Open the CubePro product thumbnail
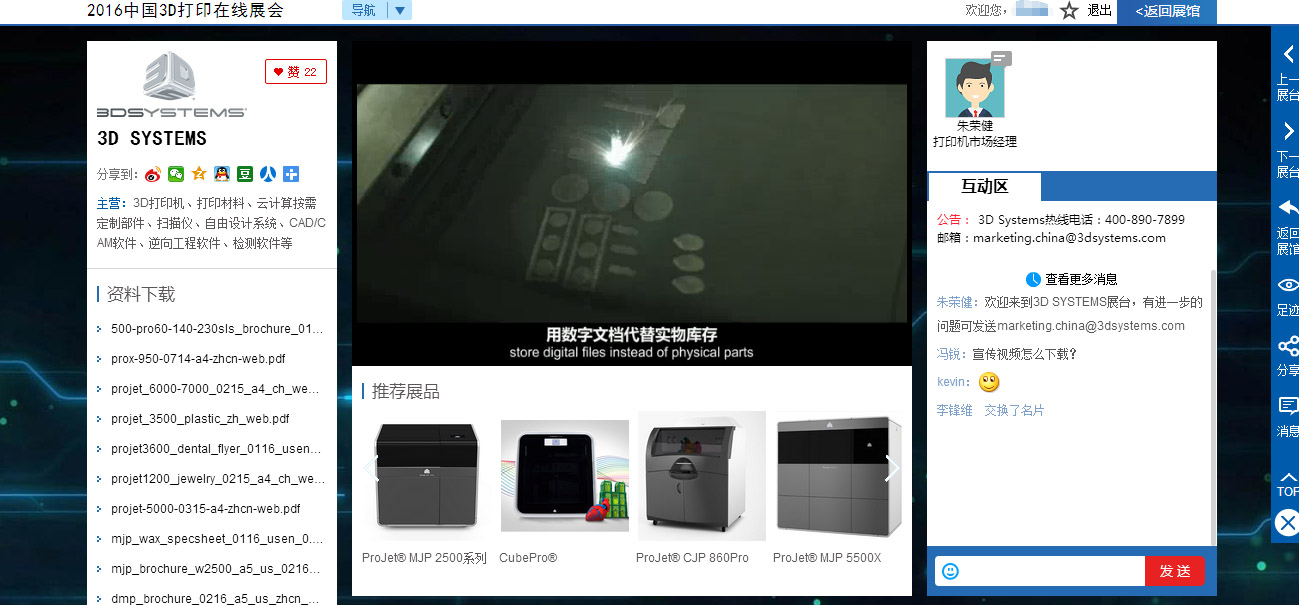1299x605 pixels. (565, 476)
